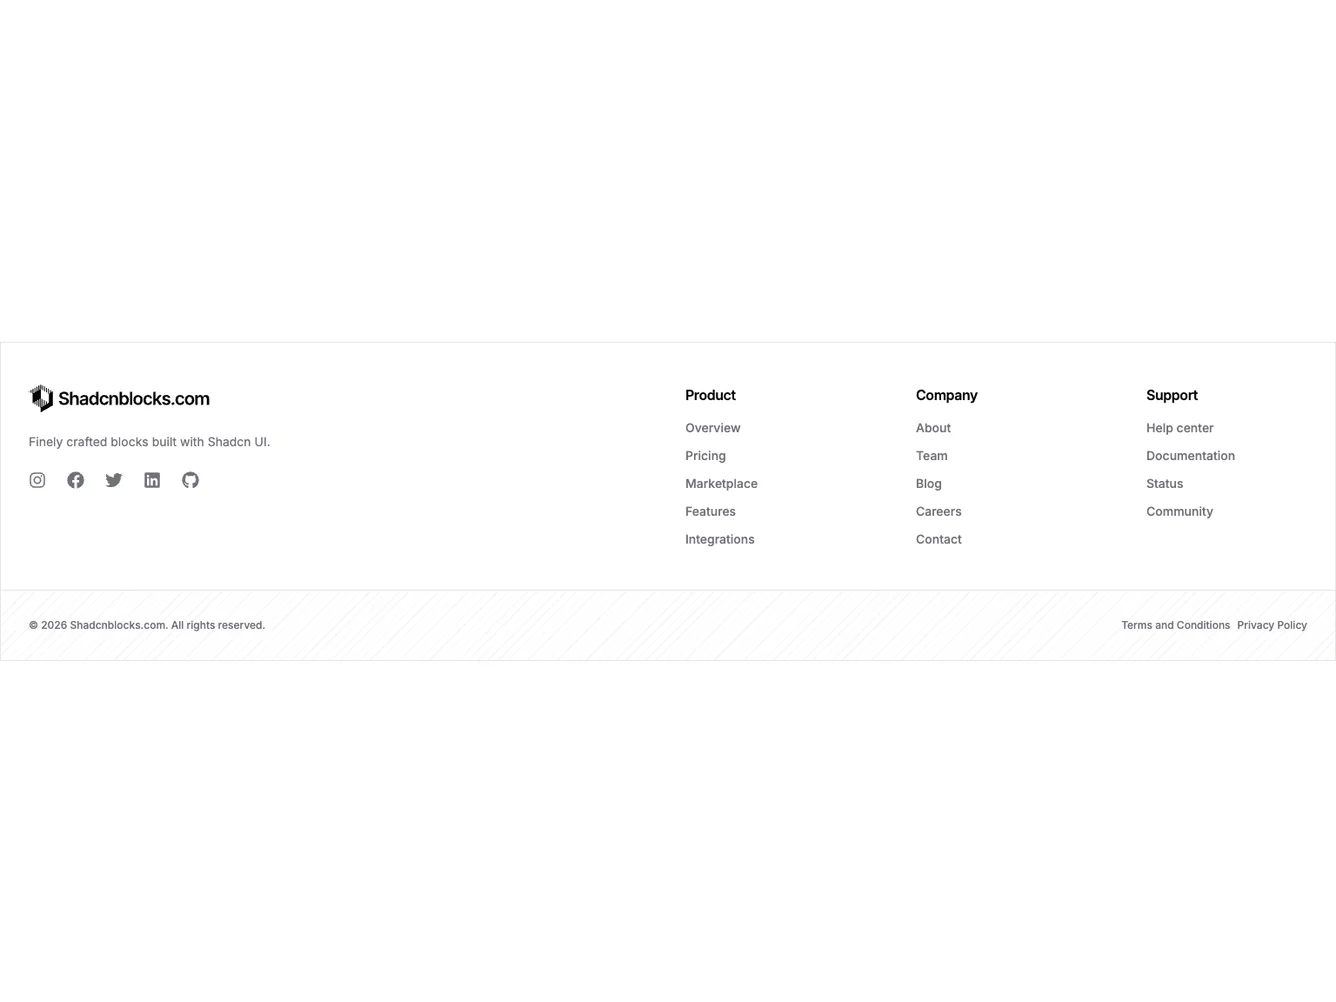Click the 'Finely crafted blocks' tagline text
Image resolution: width=1336 pixels, height=1002 pixels.
click(x=149, y=442)
